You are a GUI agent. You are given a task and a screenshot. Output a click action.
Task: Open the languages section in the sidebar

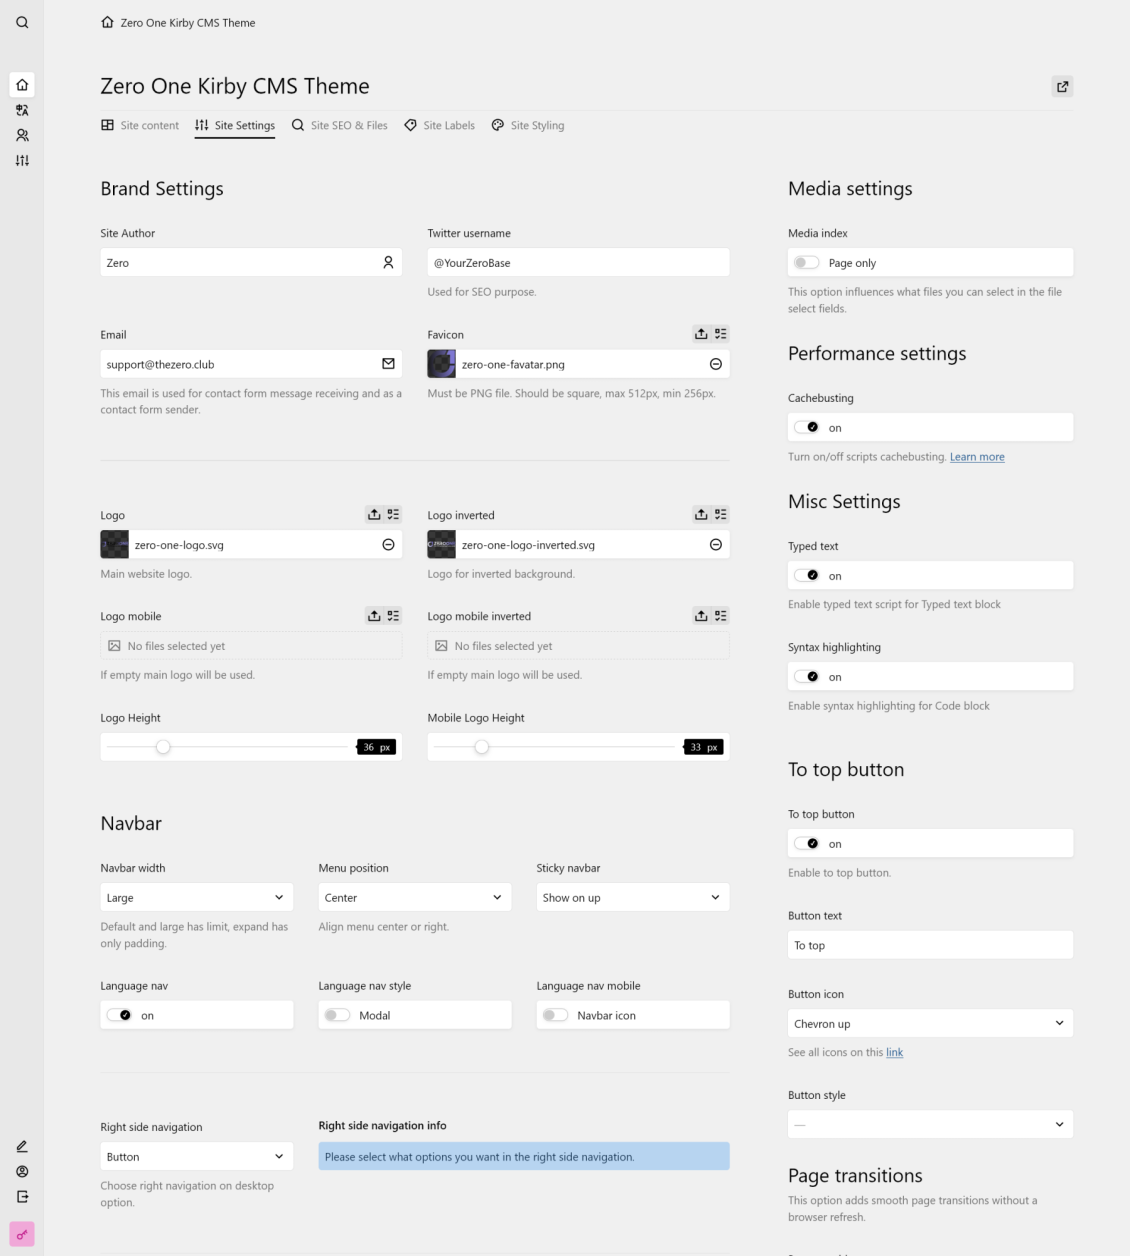pos(22,110)
